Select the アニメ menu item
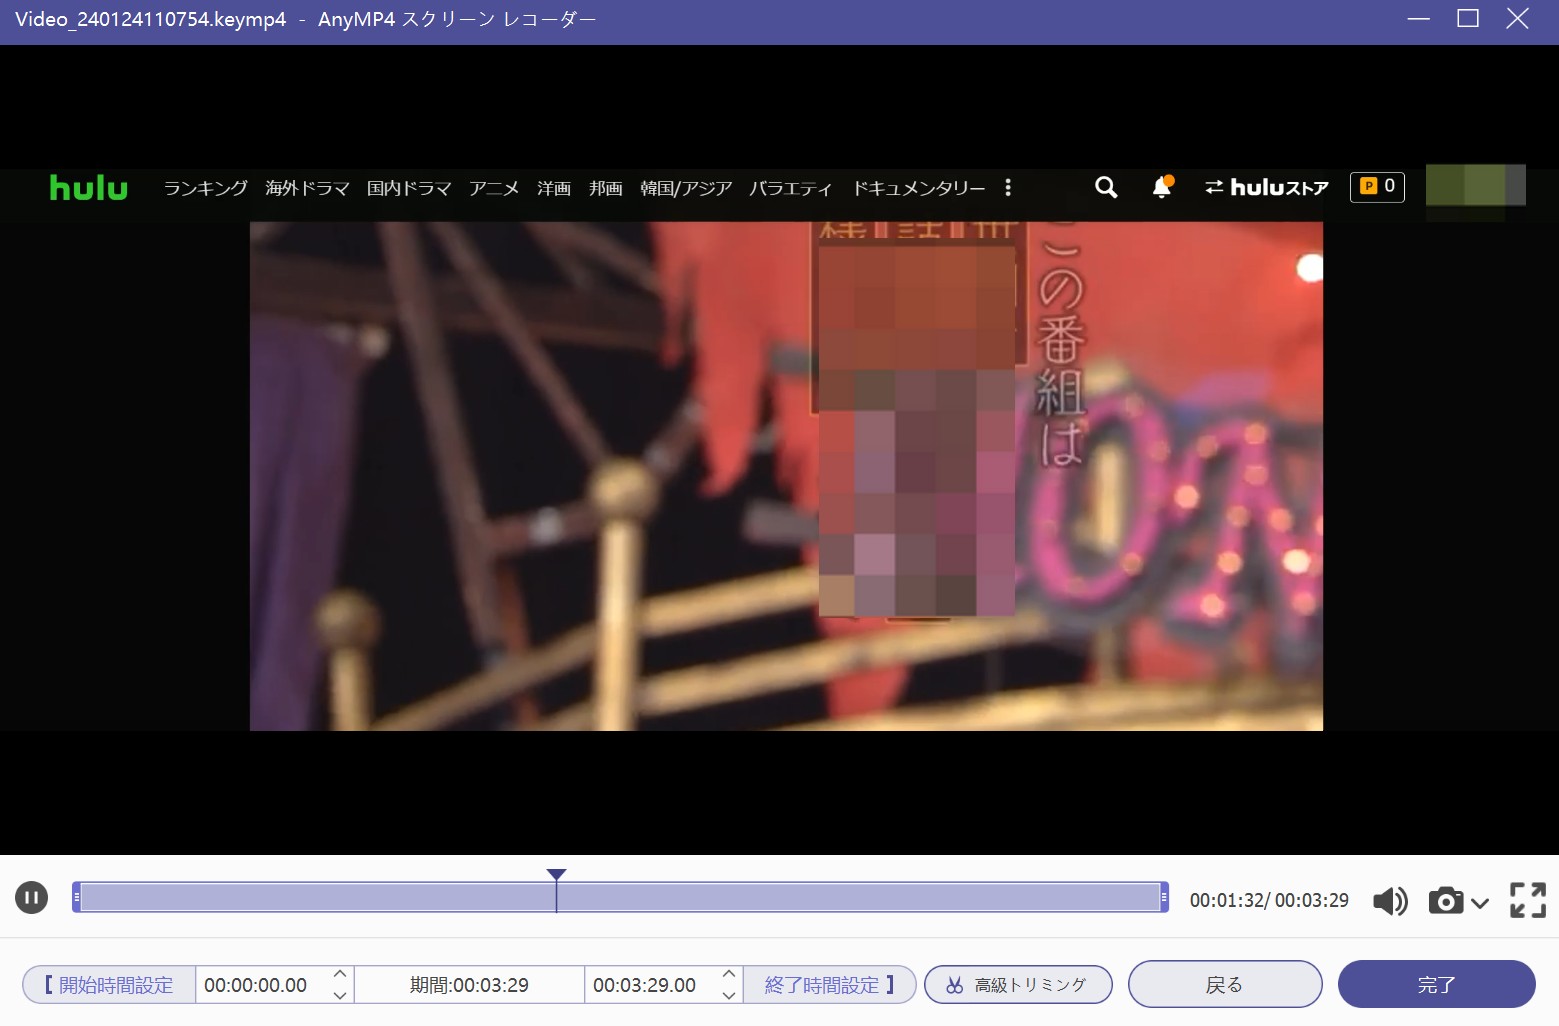The image size is (1559, 1026). [x=494, y=188]
